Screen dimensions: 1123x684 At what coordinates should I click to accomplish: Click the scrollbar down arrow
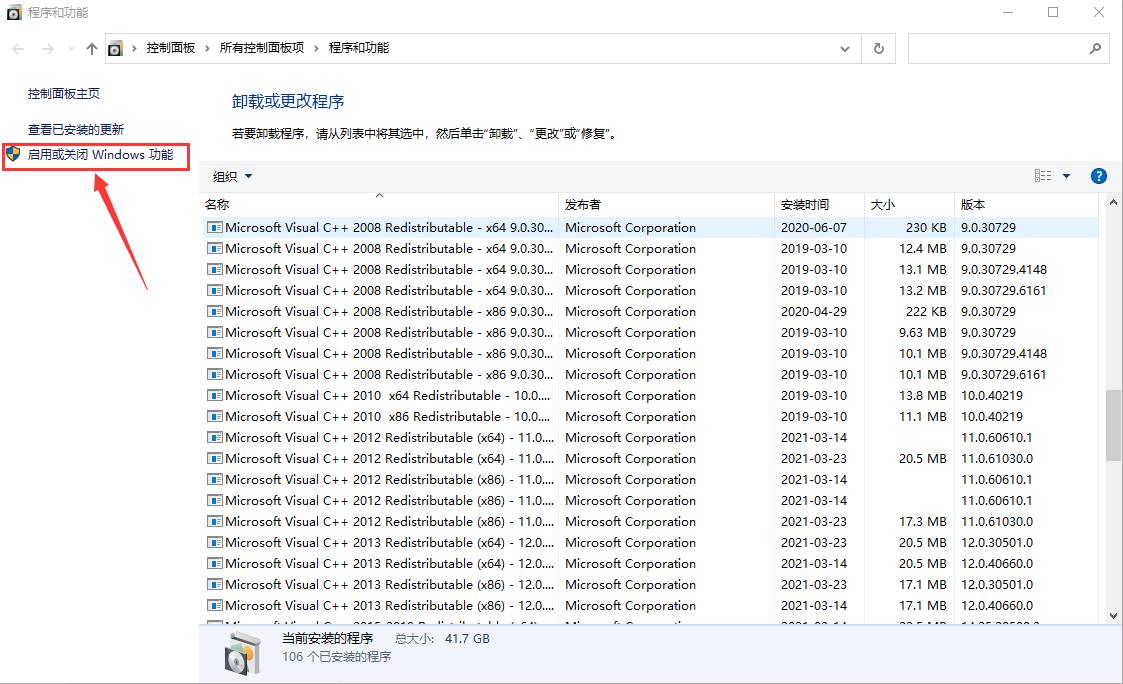click(1111, 616)
